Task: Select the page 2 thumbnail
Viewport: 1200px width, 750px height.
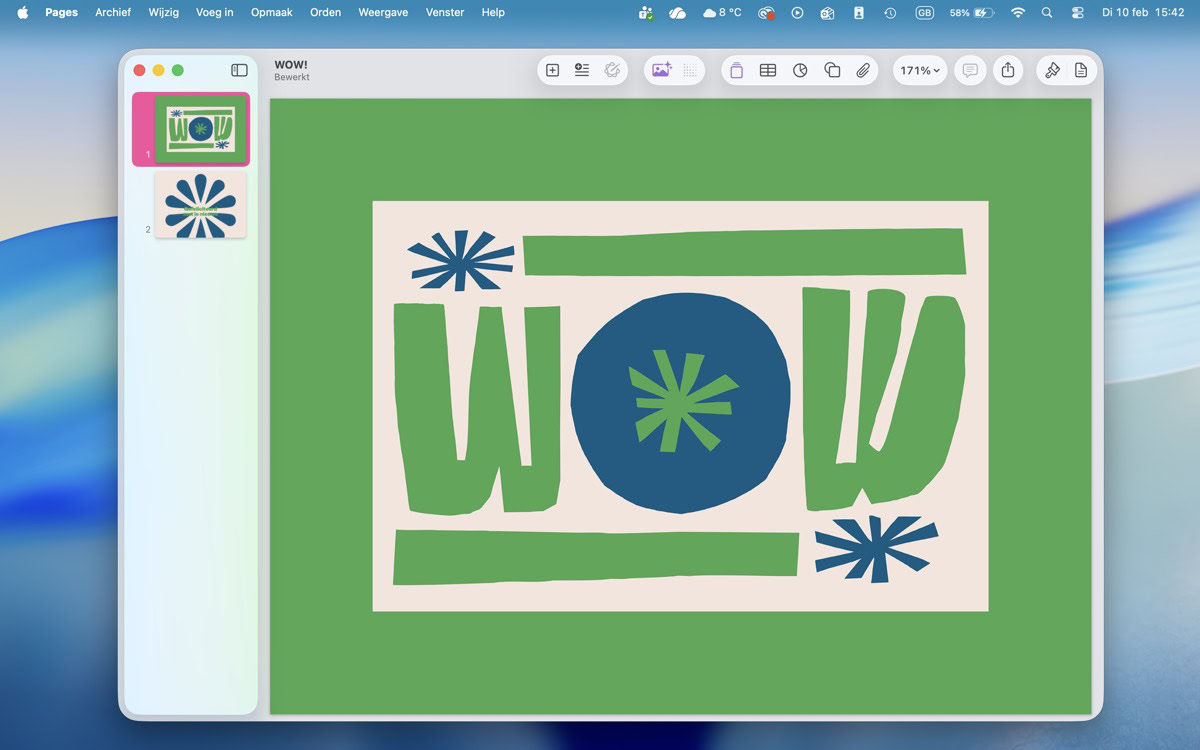Action: tap(200, 205)
